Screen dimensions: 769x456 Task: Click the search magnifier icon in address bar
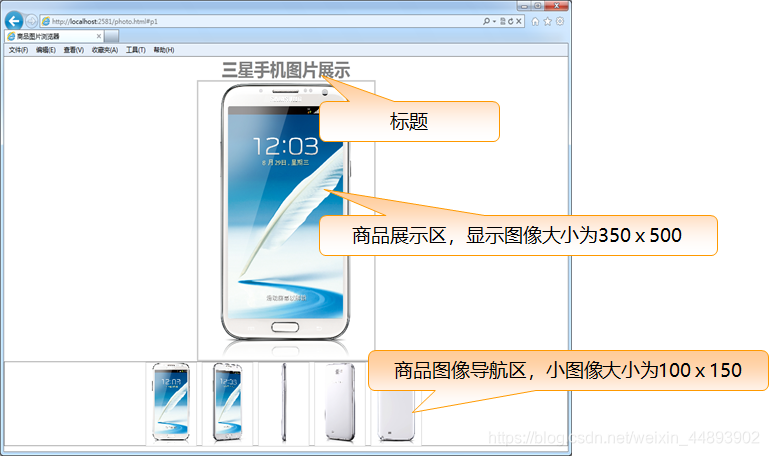tap(486, 21)
